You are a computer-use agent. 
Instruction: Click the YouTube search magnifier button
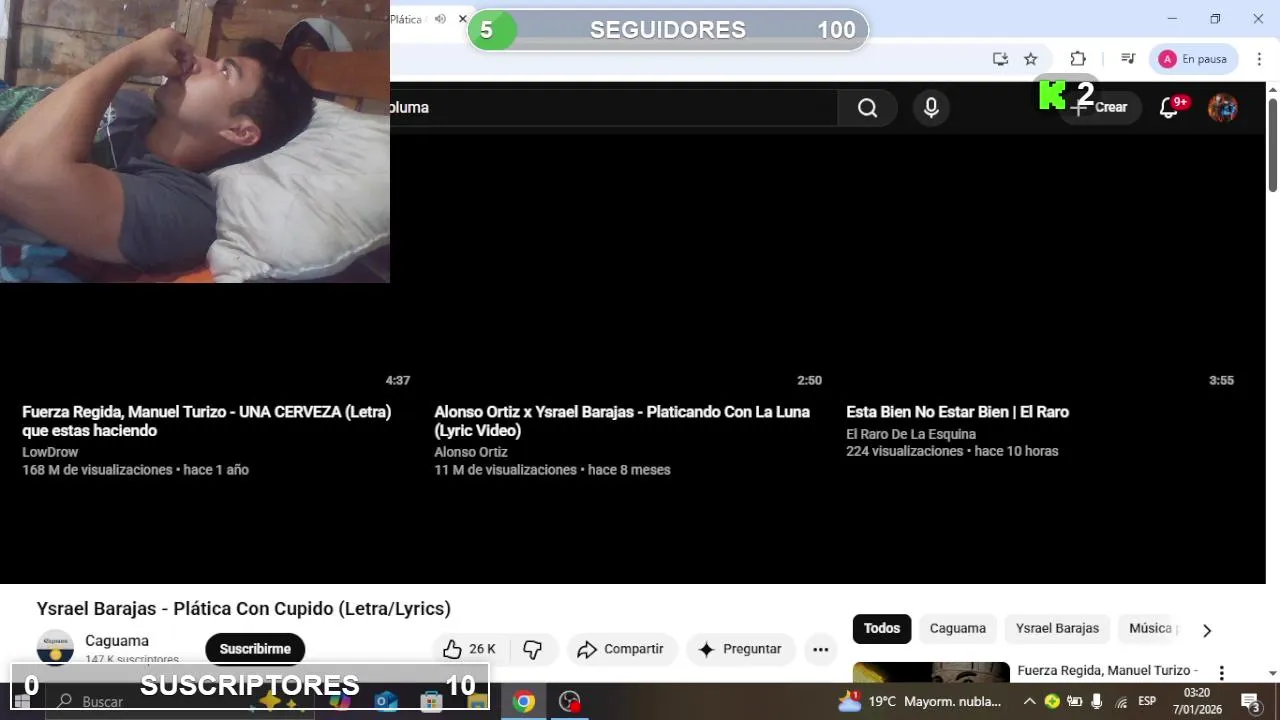coord(867,108)
